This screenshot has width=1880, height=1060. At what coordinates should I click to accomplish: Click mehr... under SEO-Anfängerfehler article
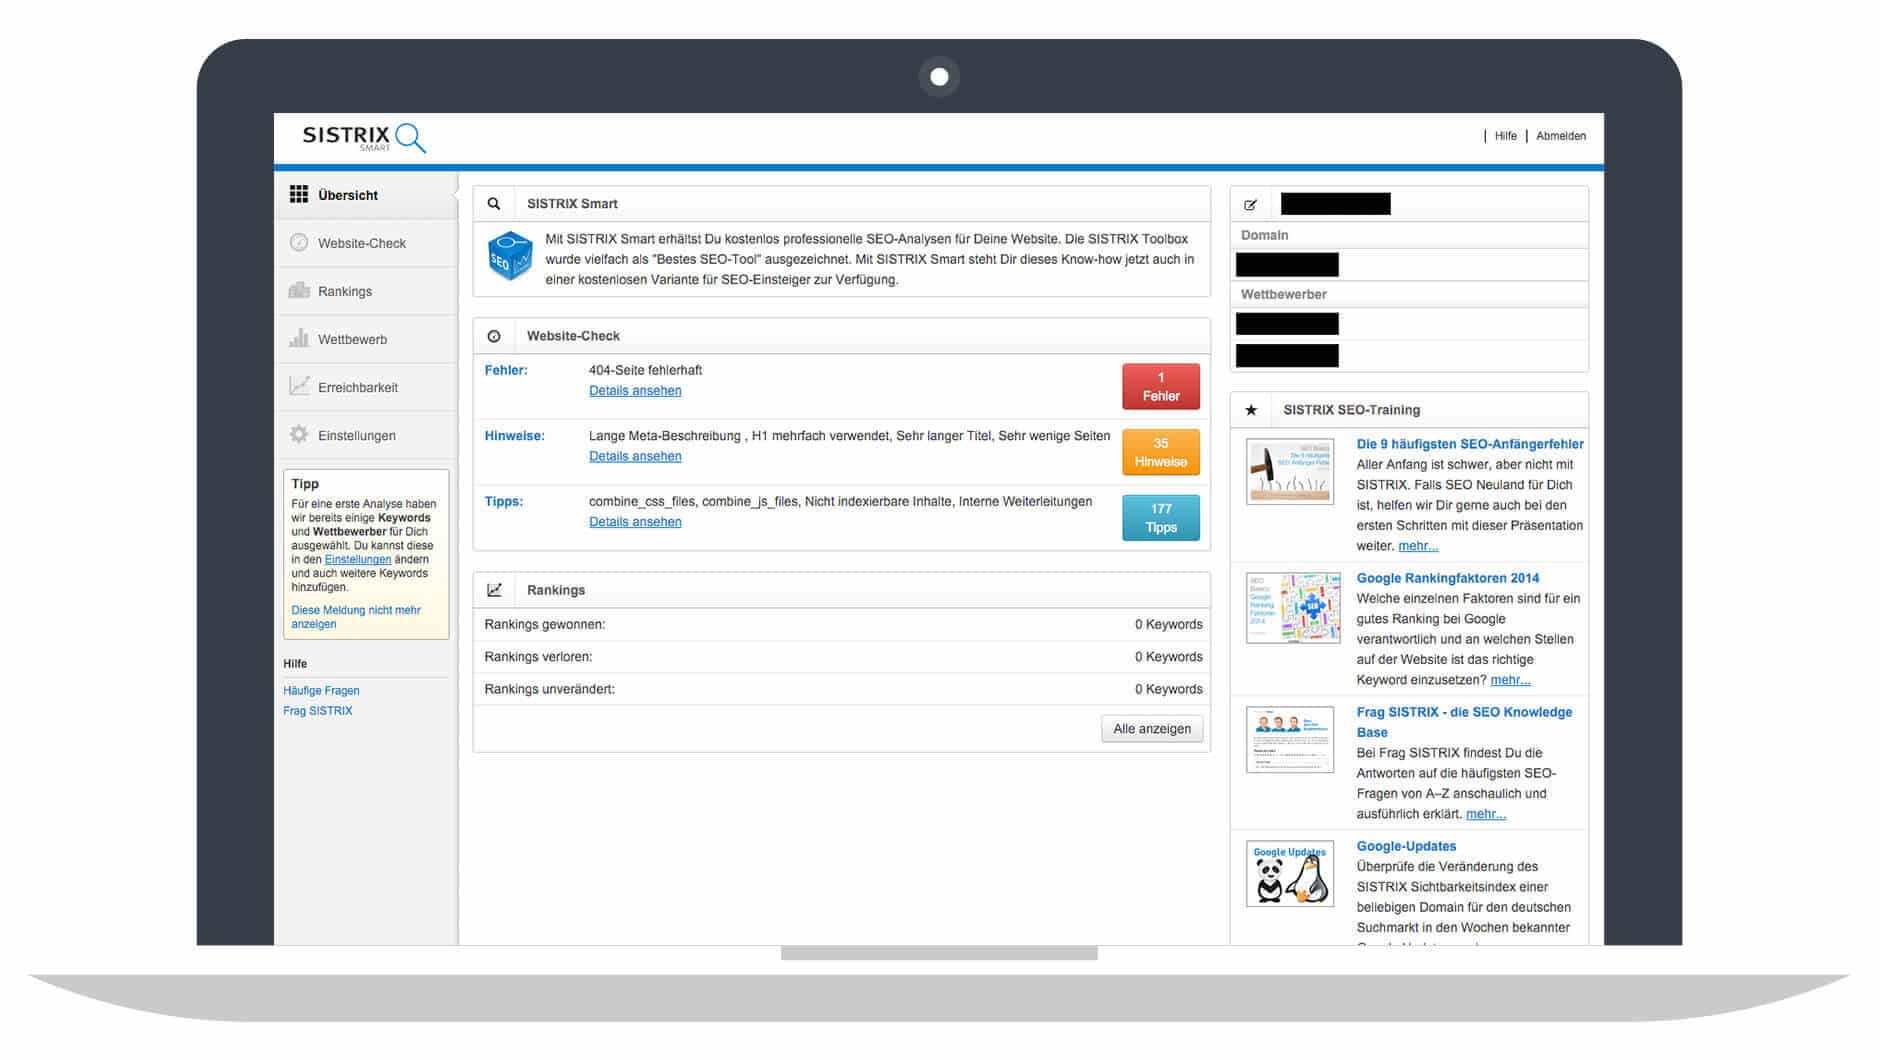(x=1418, y=546)
